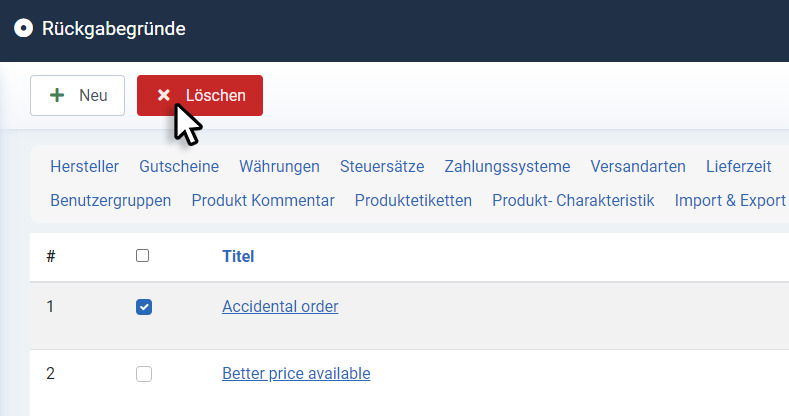
Task: Sort the table by Titel column
Action: [238, 256]
